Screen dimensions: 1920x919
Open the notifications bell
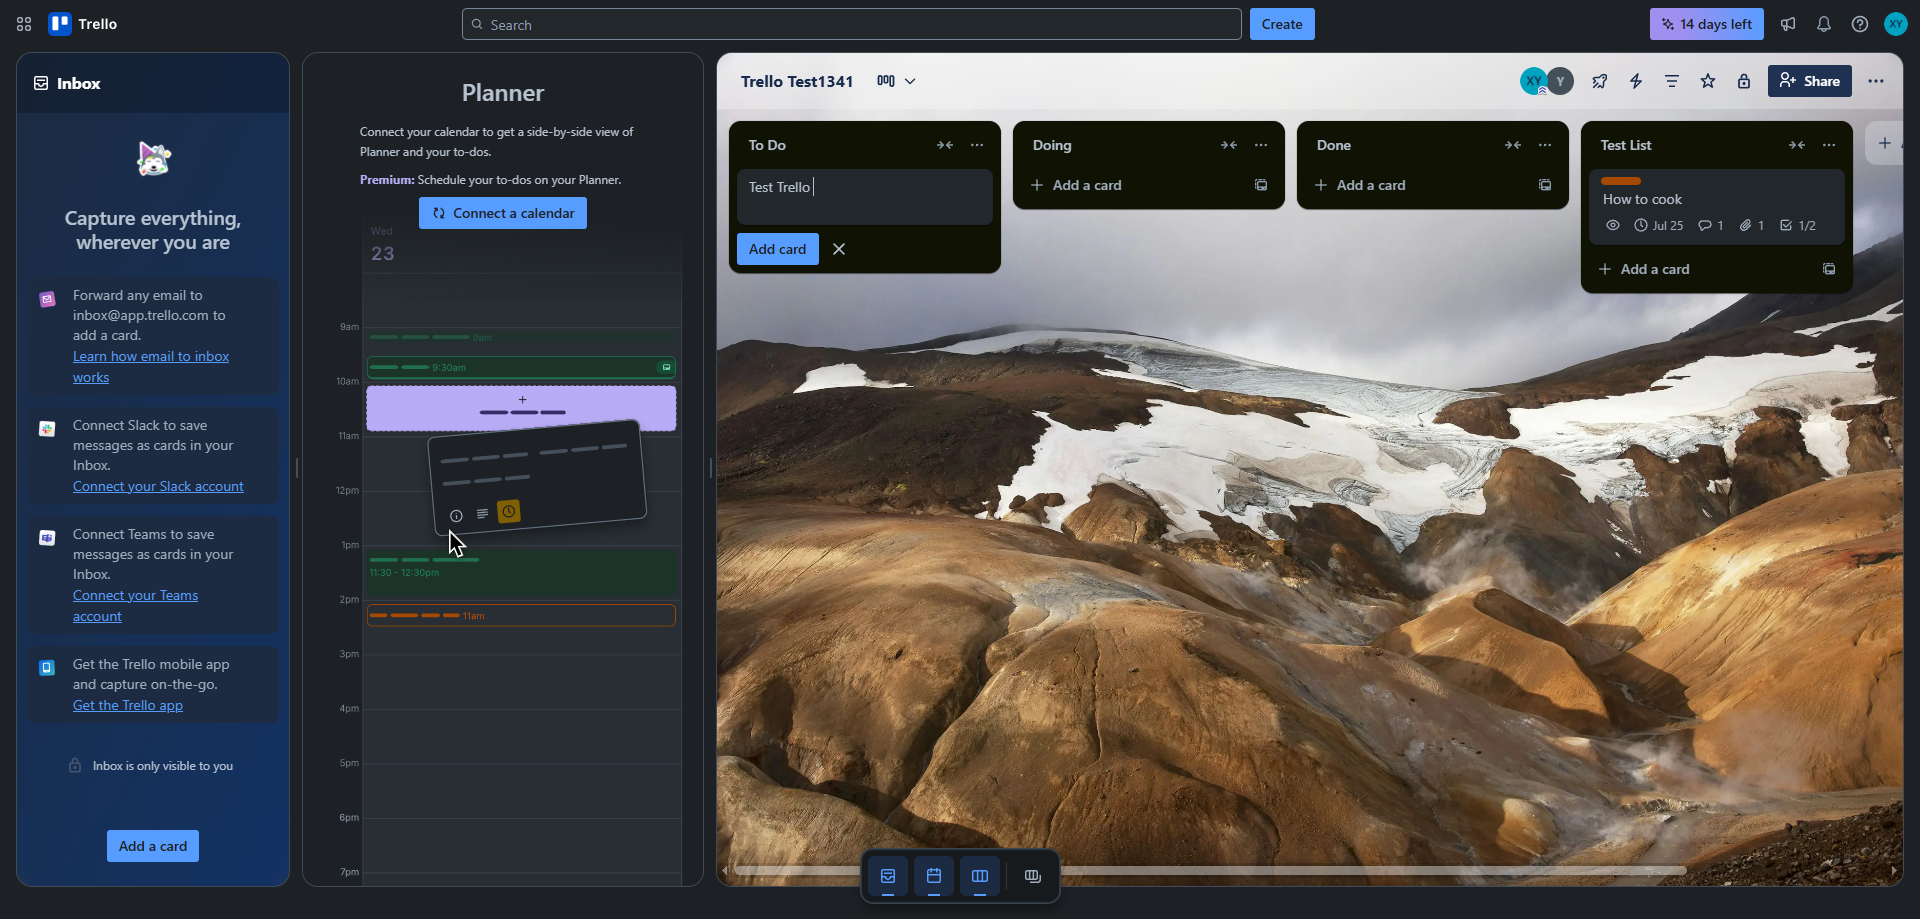click(x=1823, y=24)
